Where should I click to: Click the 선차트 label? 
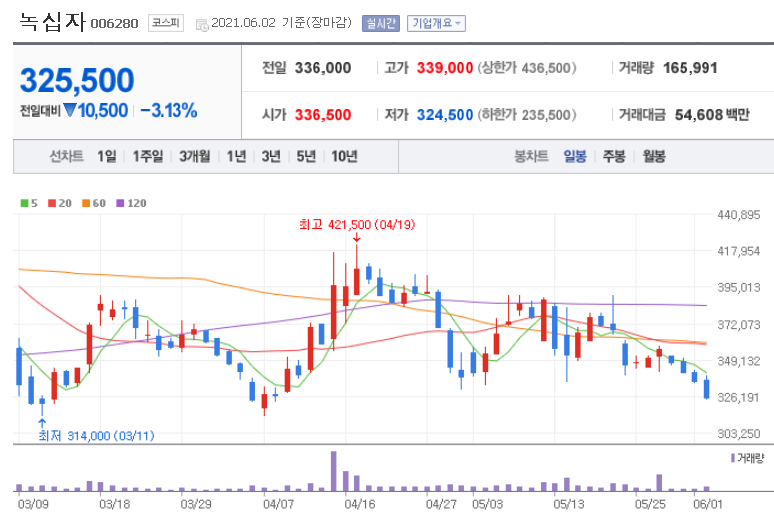pos(66,156)
